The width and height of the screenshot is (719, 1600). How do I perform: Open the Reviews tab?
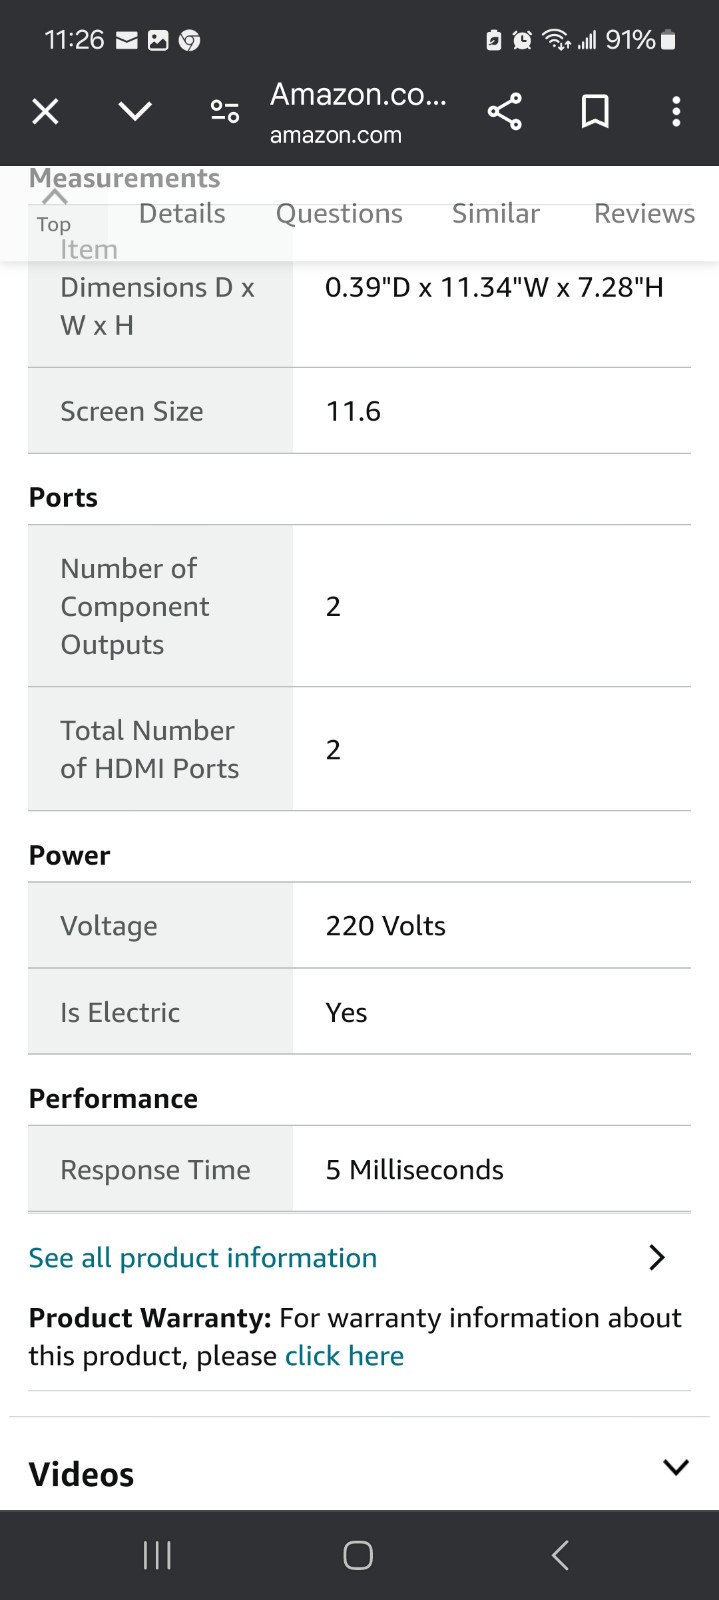click(644, 213)
